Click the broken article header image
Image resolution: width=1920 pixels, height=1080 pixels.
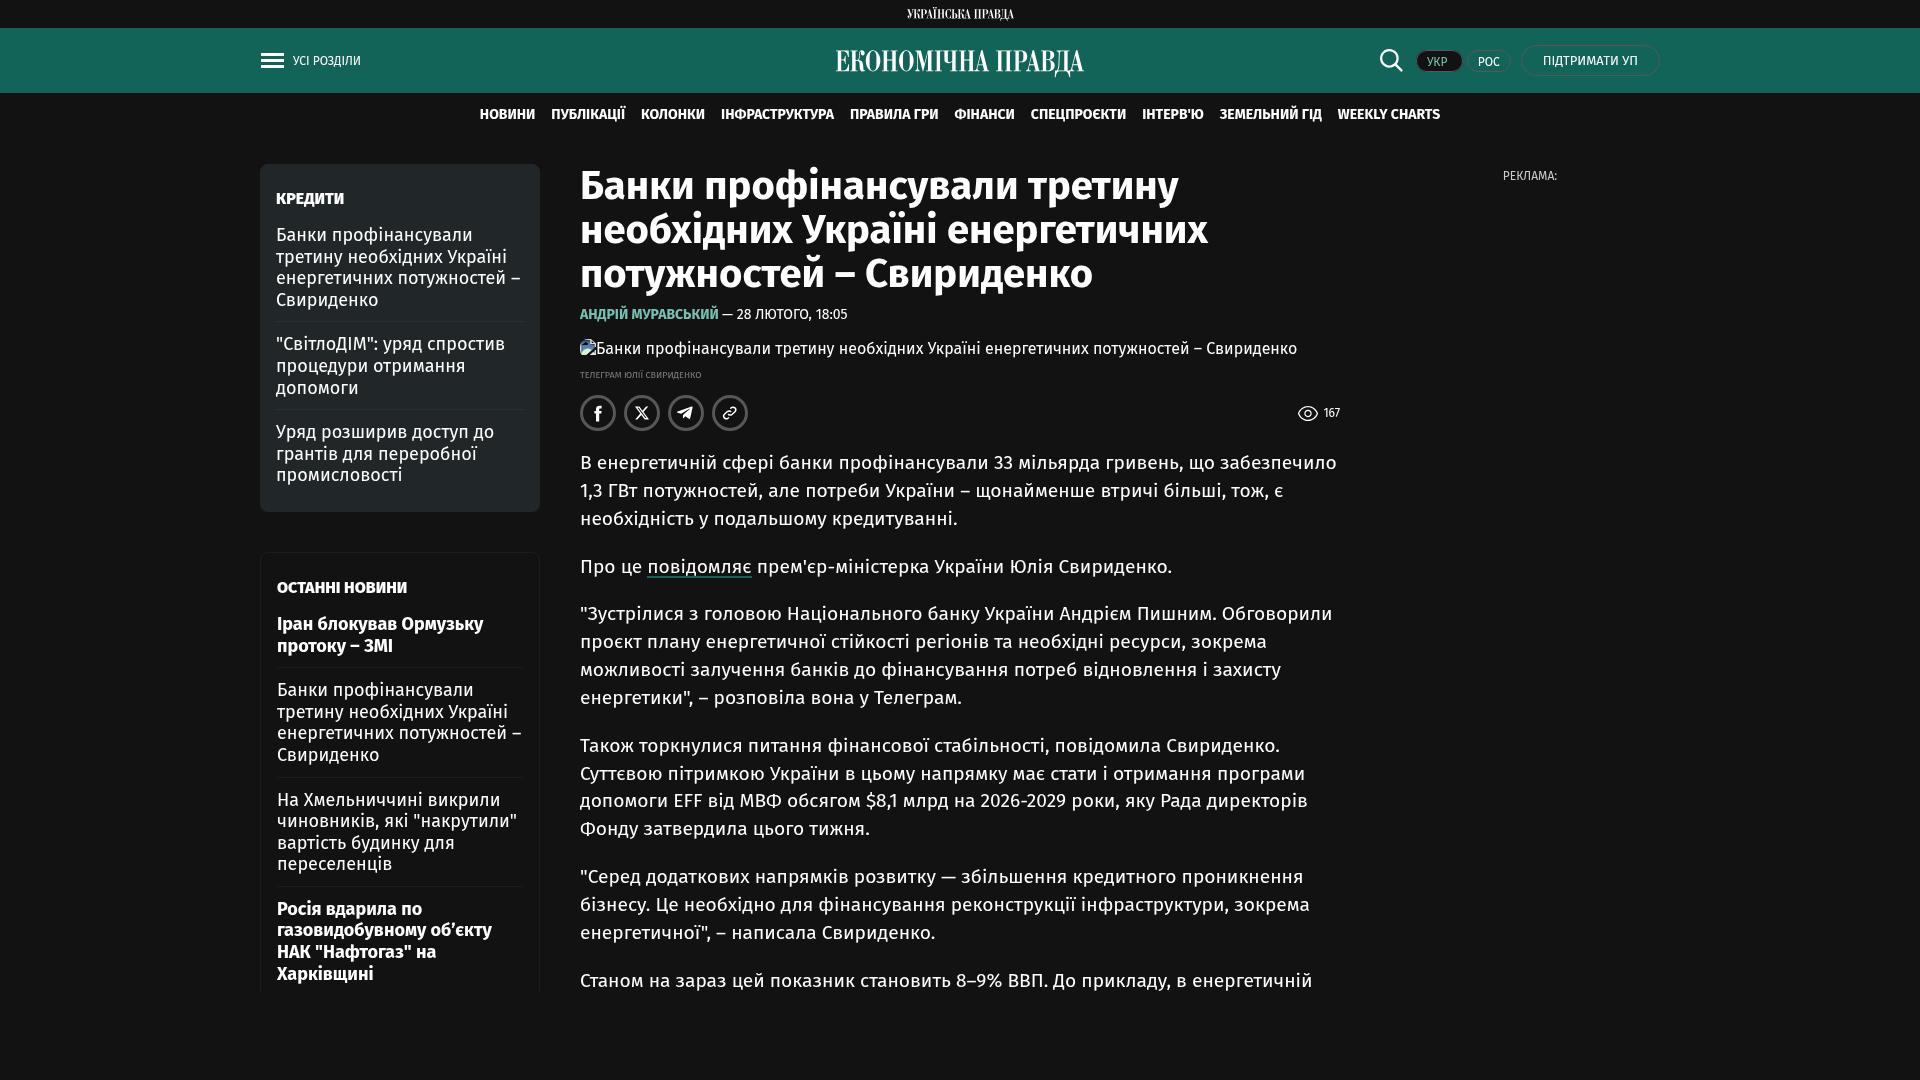[938, 349]
